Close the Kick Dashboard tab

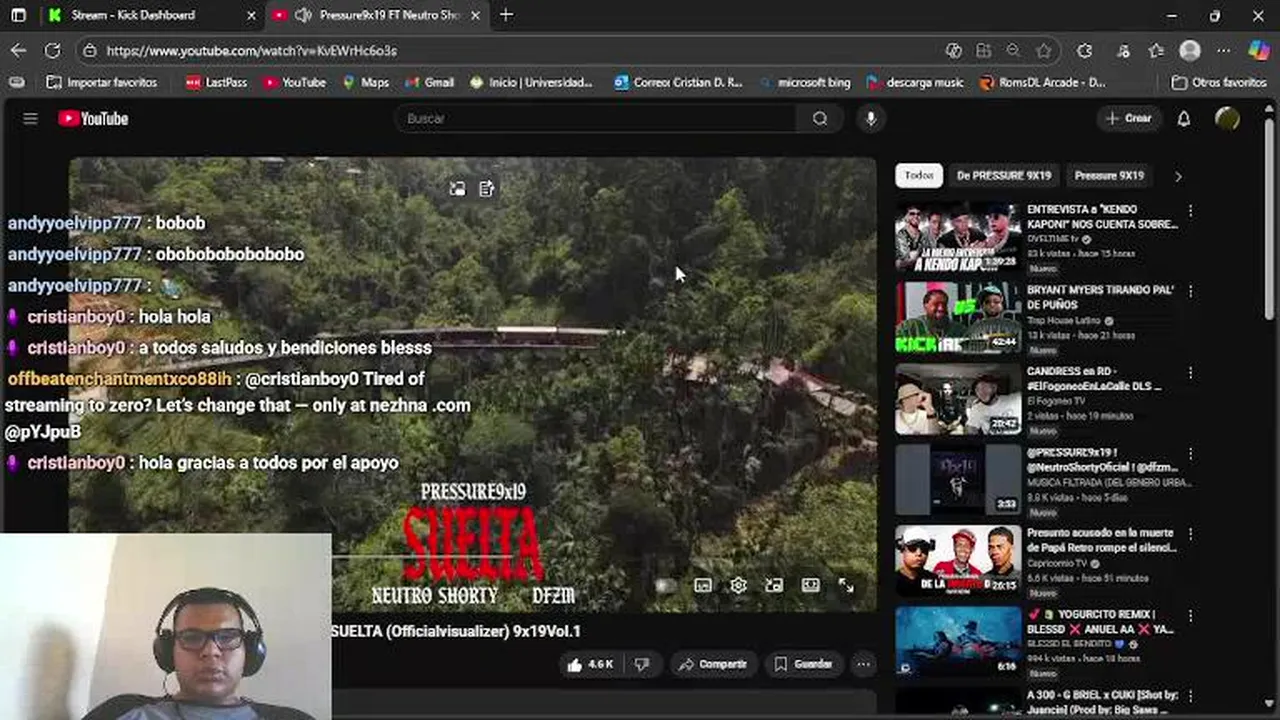(251, 15)
